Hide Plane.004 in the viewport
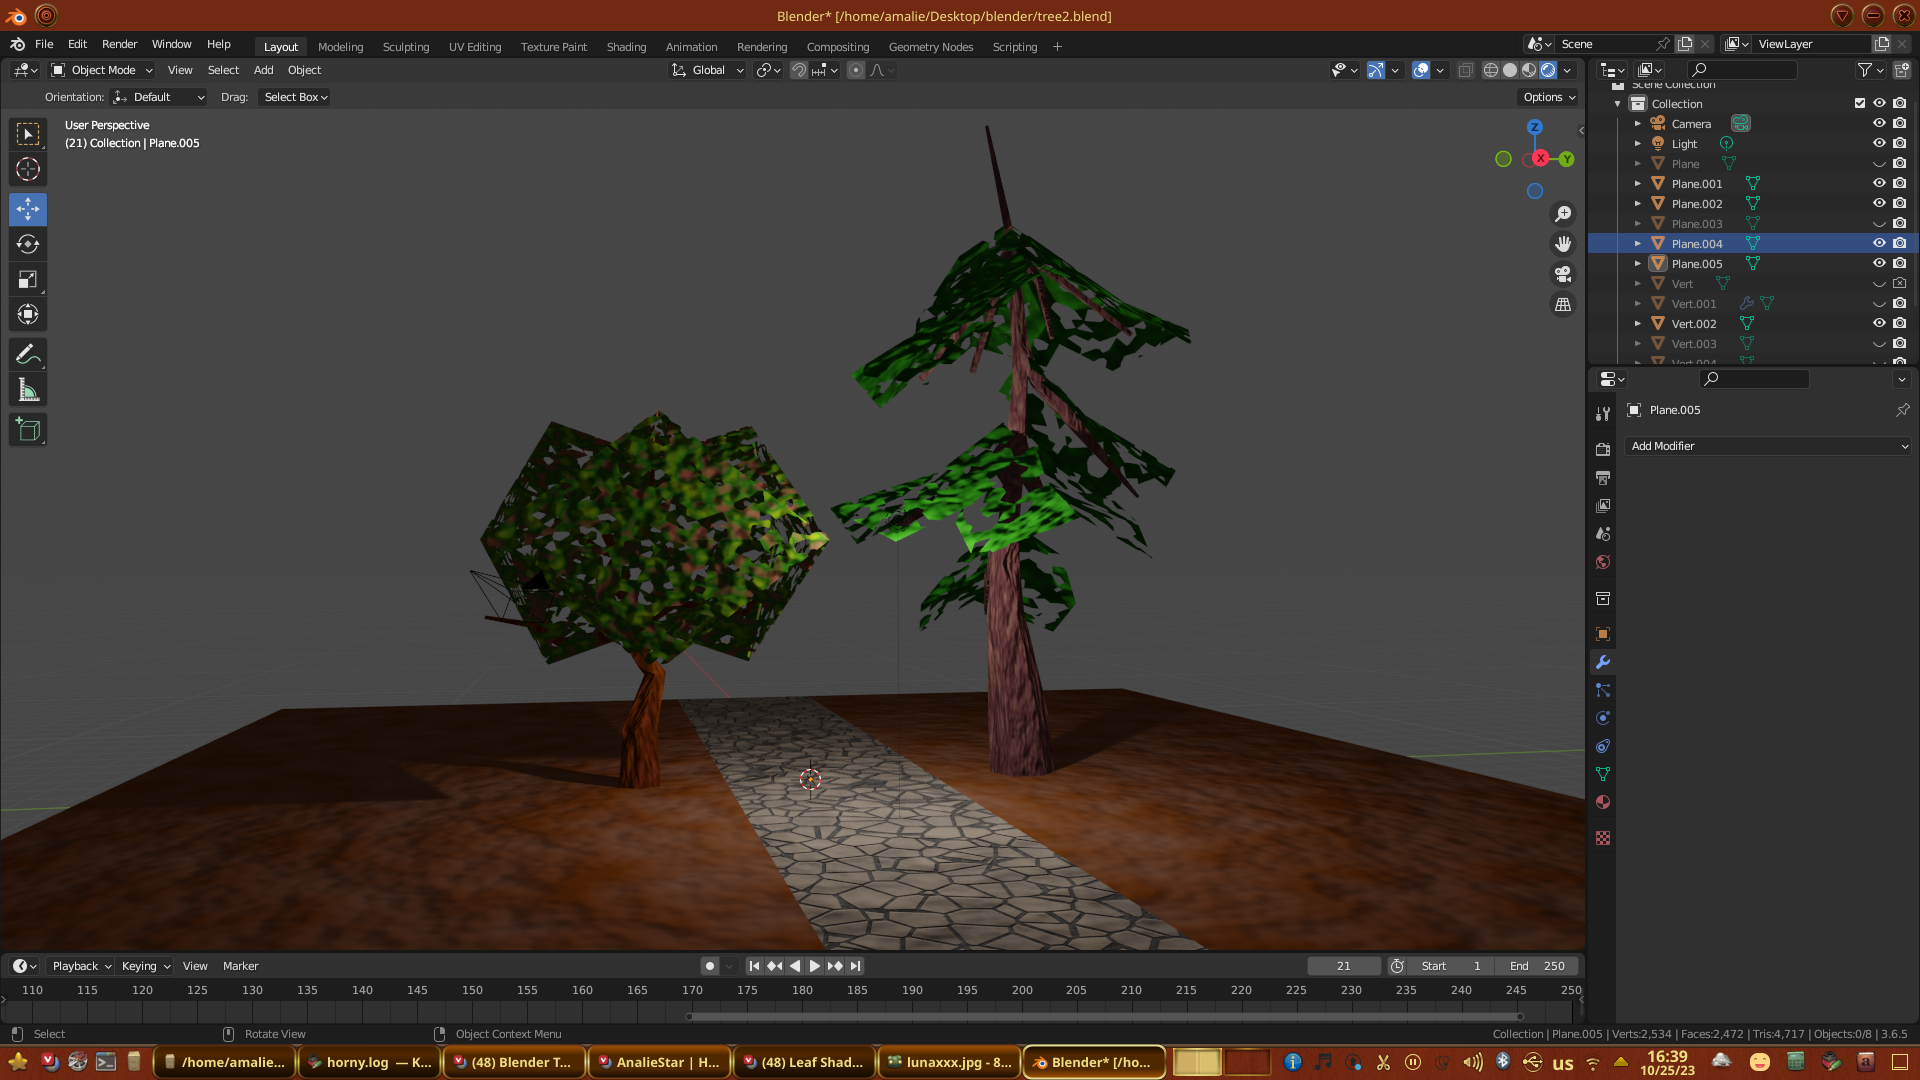Image resolution: width=1920 pixels, height=1080 pixels. click(1879, 243)
